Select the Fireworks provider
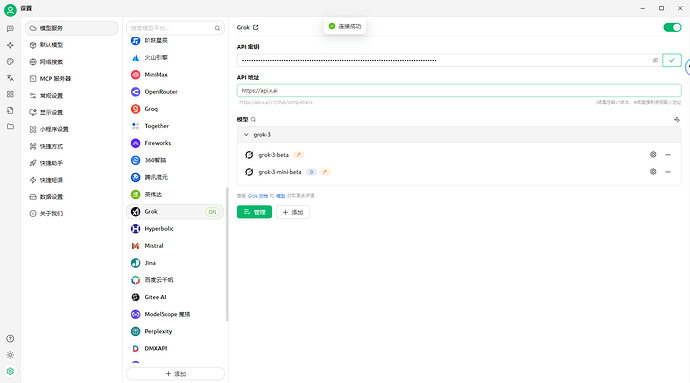This screenshot has width=690, height=383. point(175,143)
